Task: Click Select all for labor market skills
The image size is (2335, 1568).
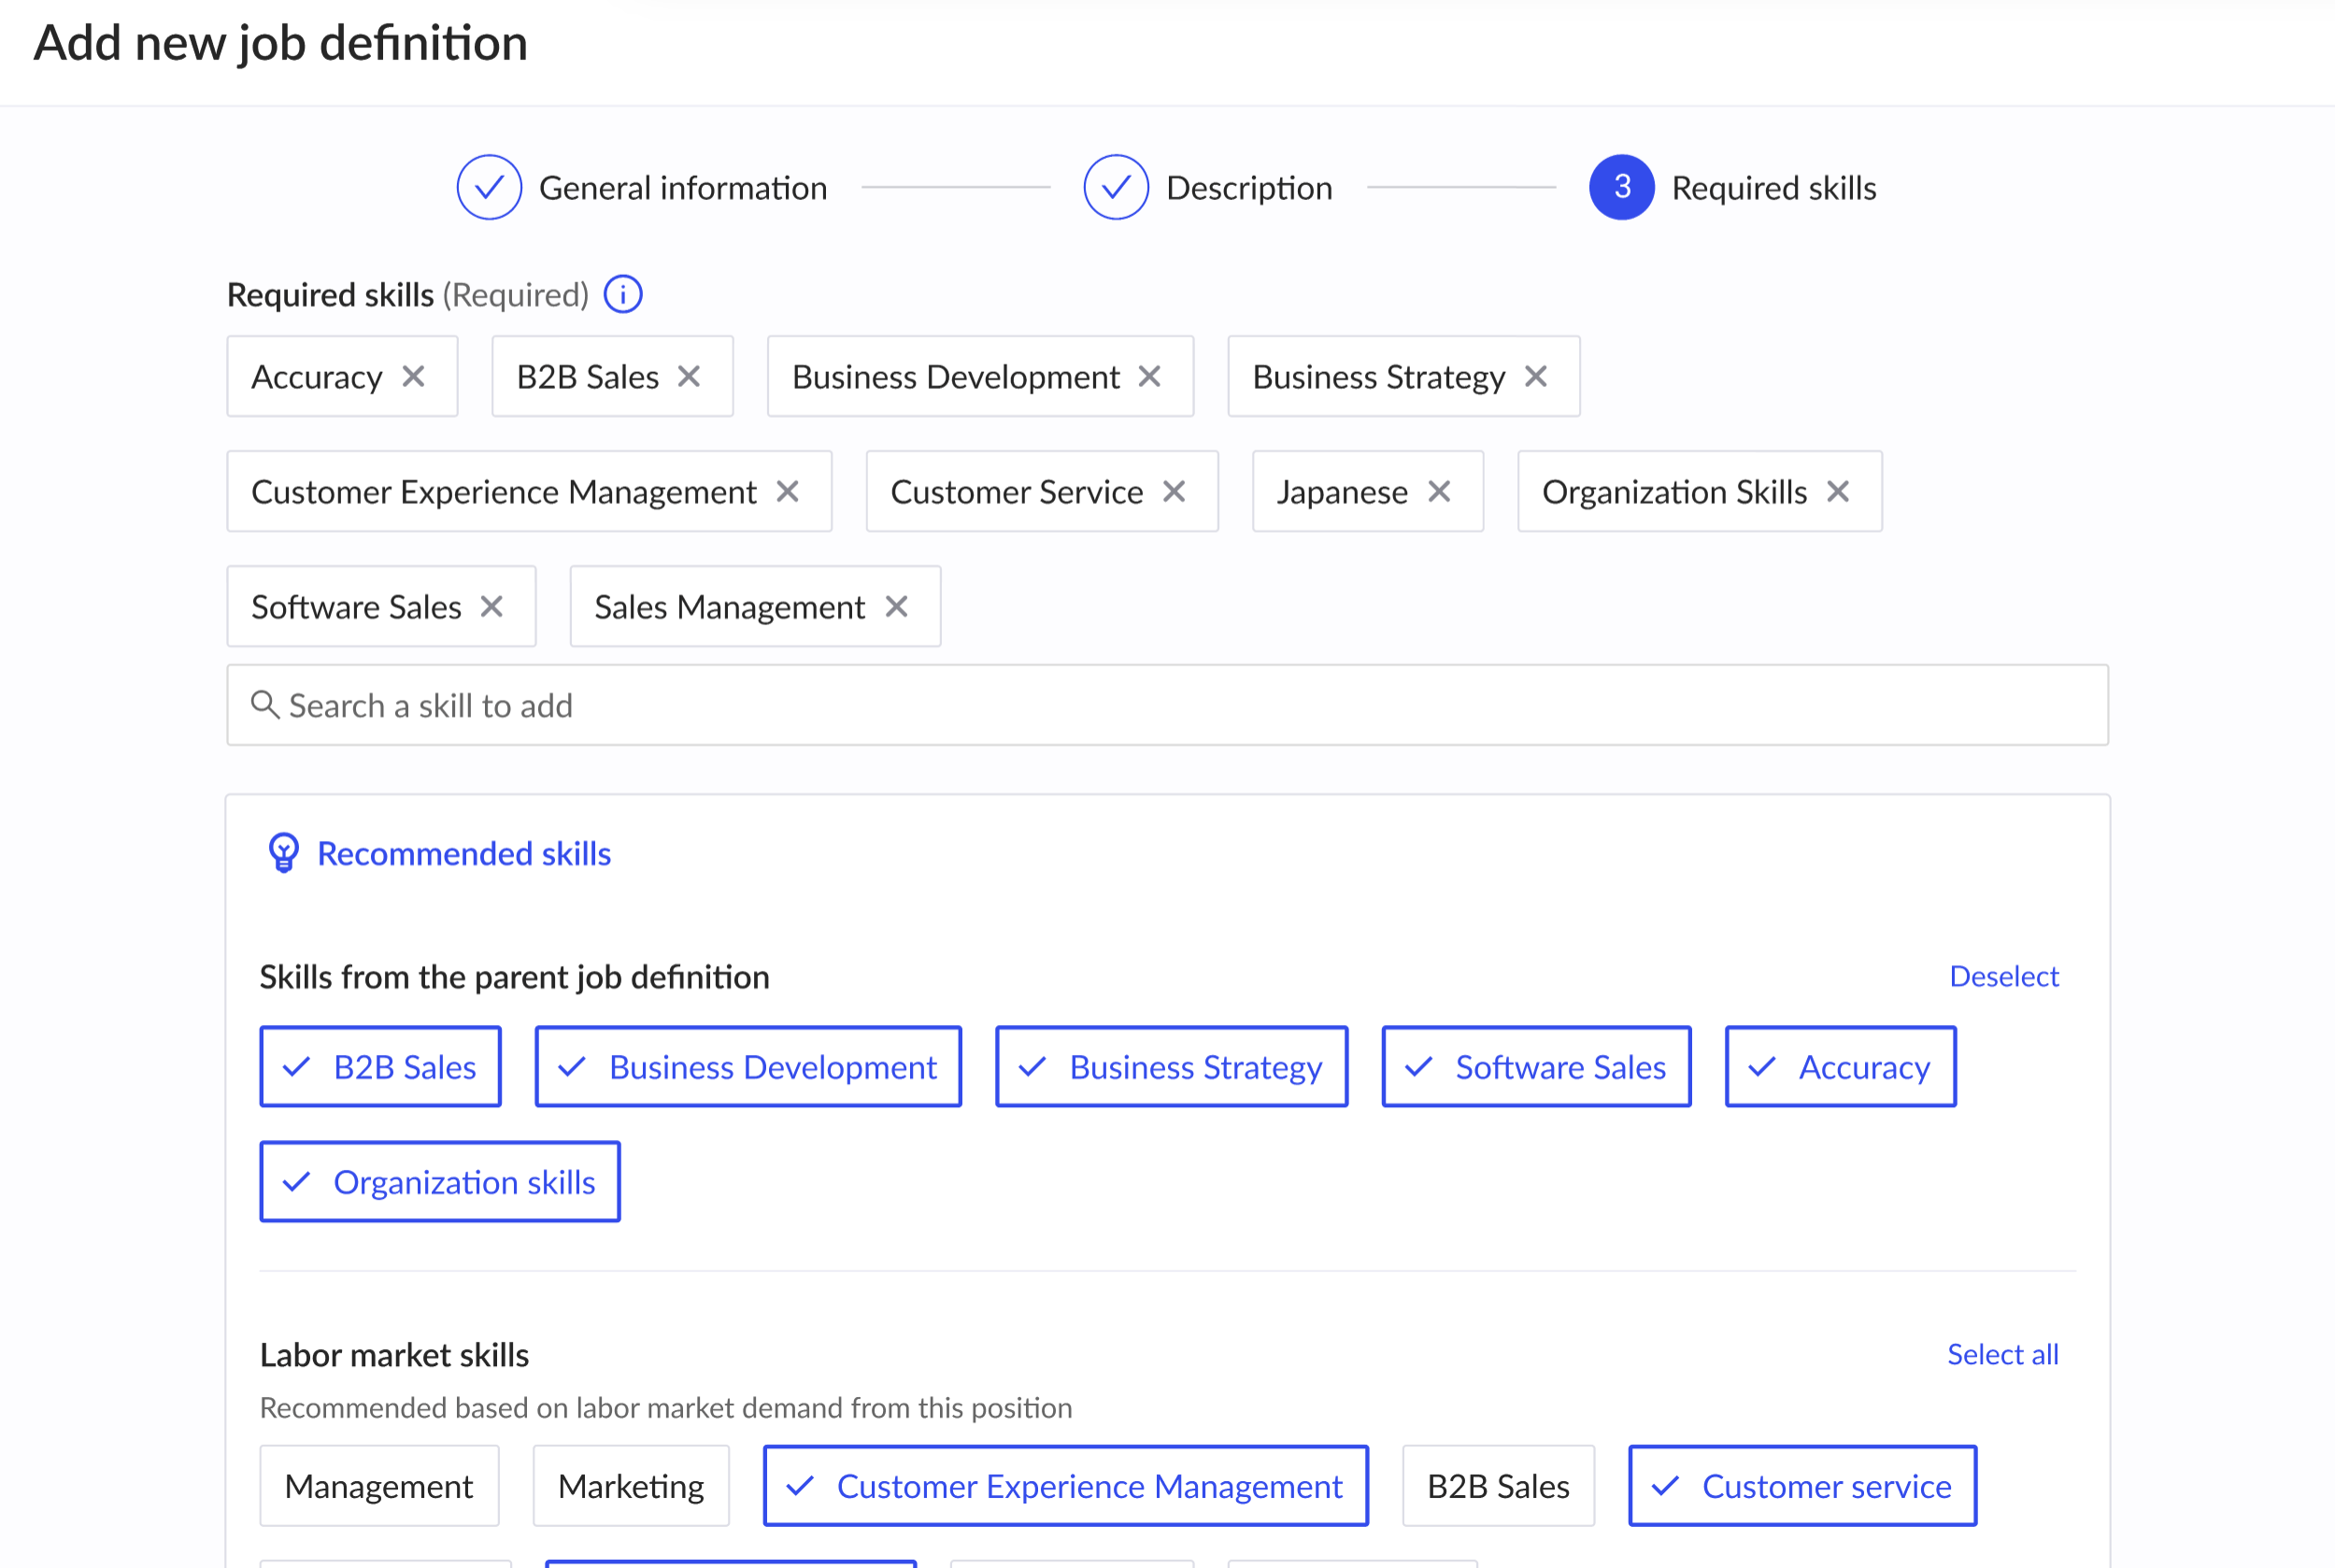Action: click(2002, 1354)
